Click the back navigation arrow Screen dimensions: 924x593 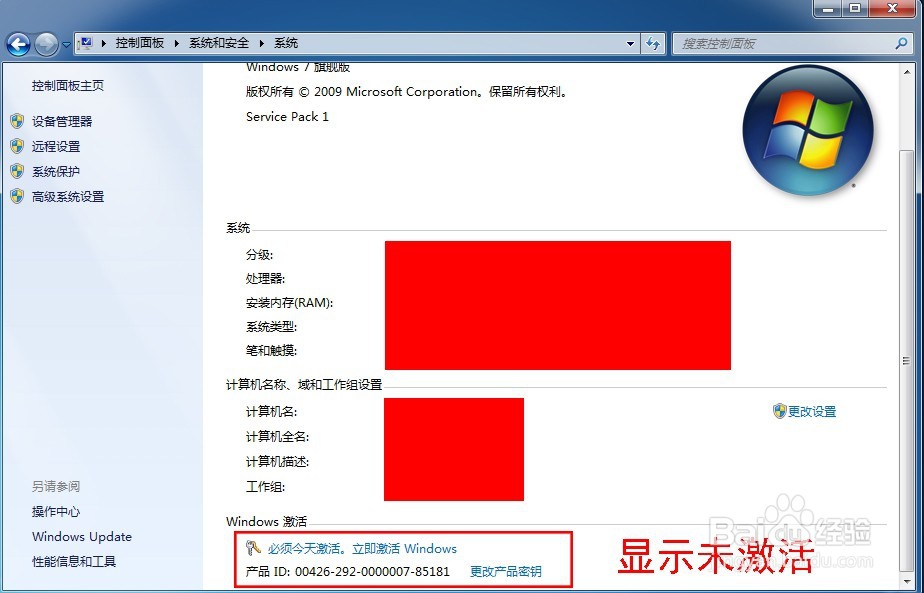pyautogui.click(x=20, y=43)
